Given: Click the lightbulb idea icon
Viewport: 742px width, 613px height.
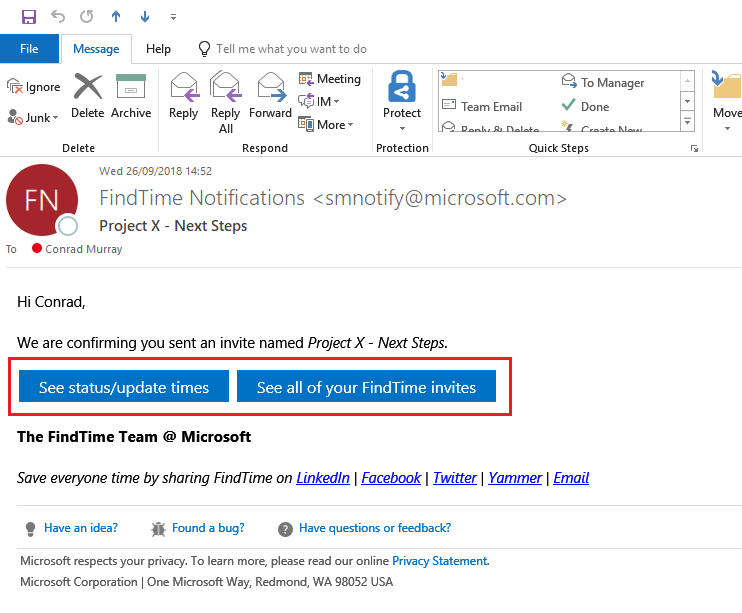Looking at the screenshot, I should point(30,529).
